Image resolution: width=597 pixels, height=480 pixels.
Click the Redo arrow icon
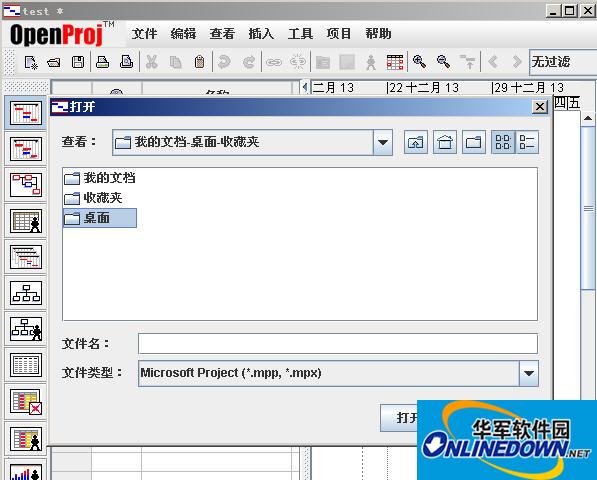click(x=249, y=62)
